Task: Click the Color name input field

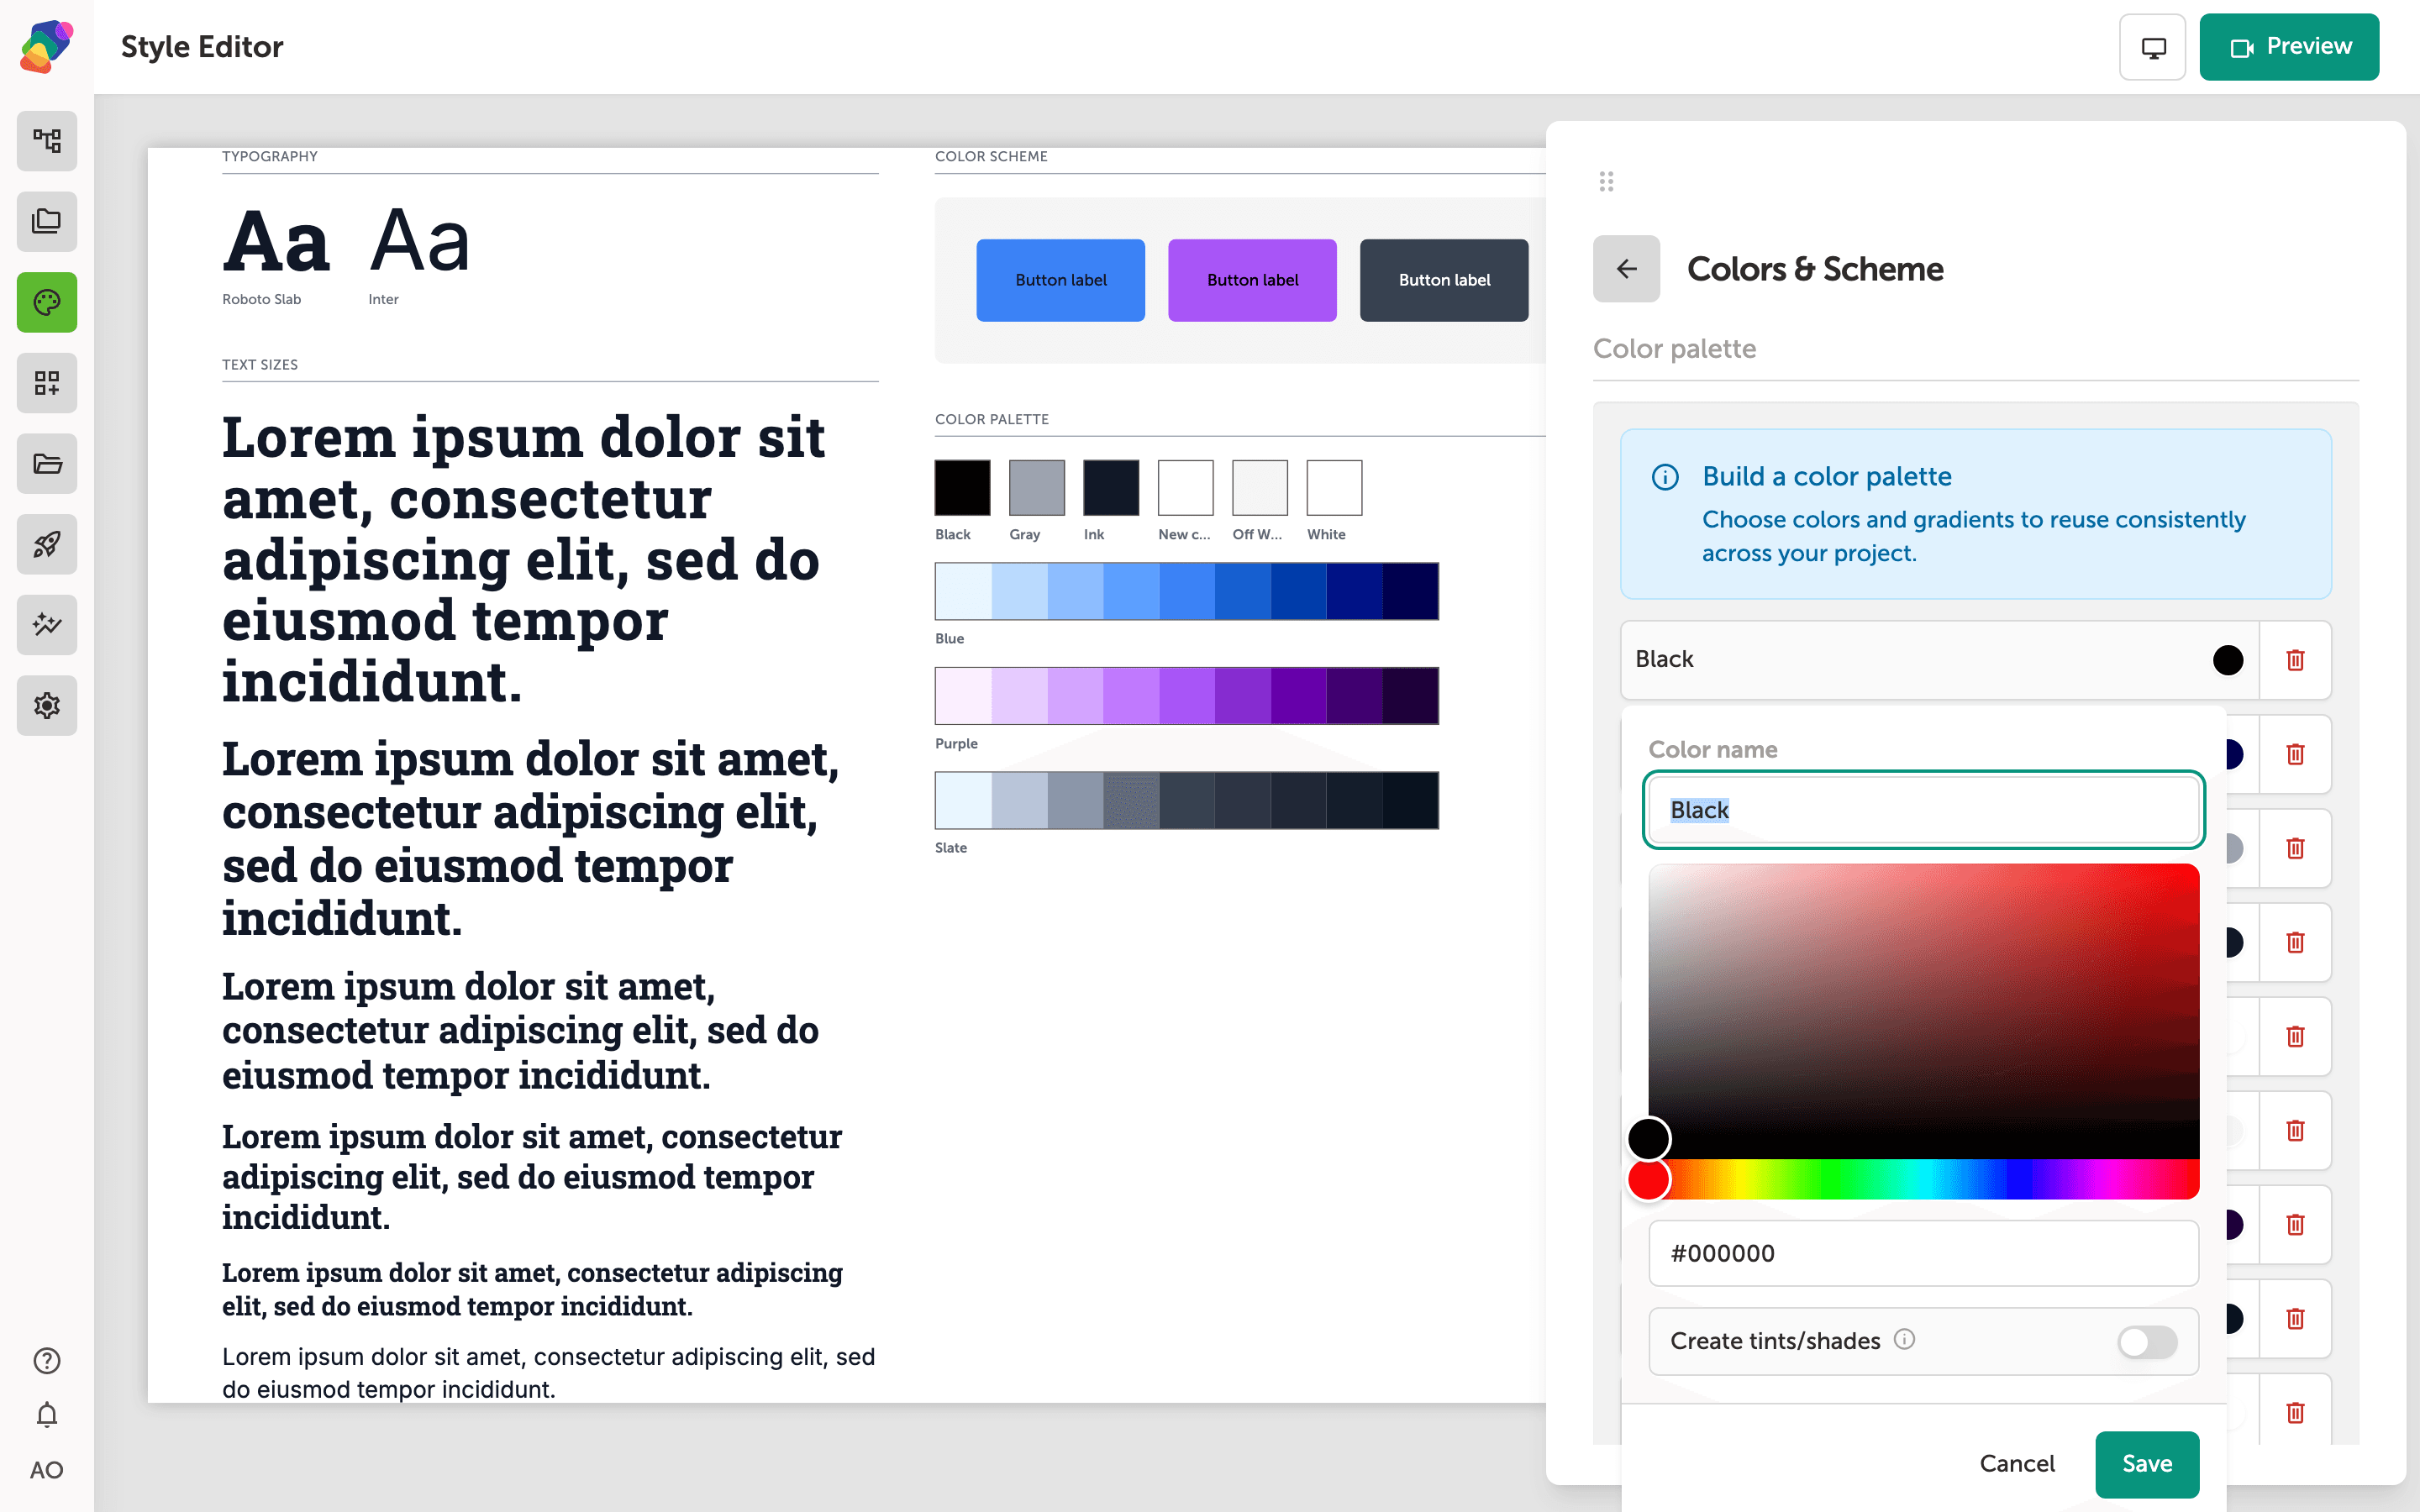Action: coord(1923,810)
